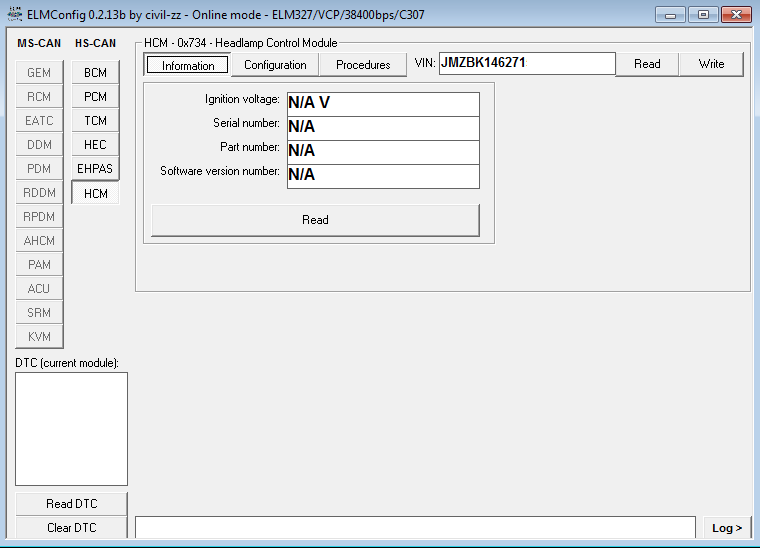Viewport: 760px width, 548px height.
Task: Click the status text field at bottom
Action: (x=415, y=528)
